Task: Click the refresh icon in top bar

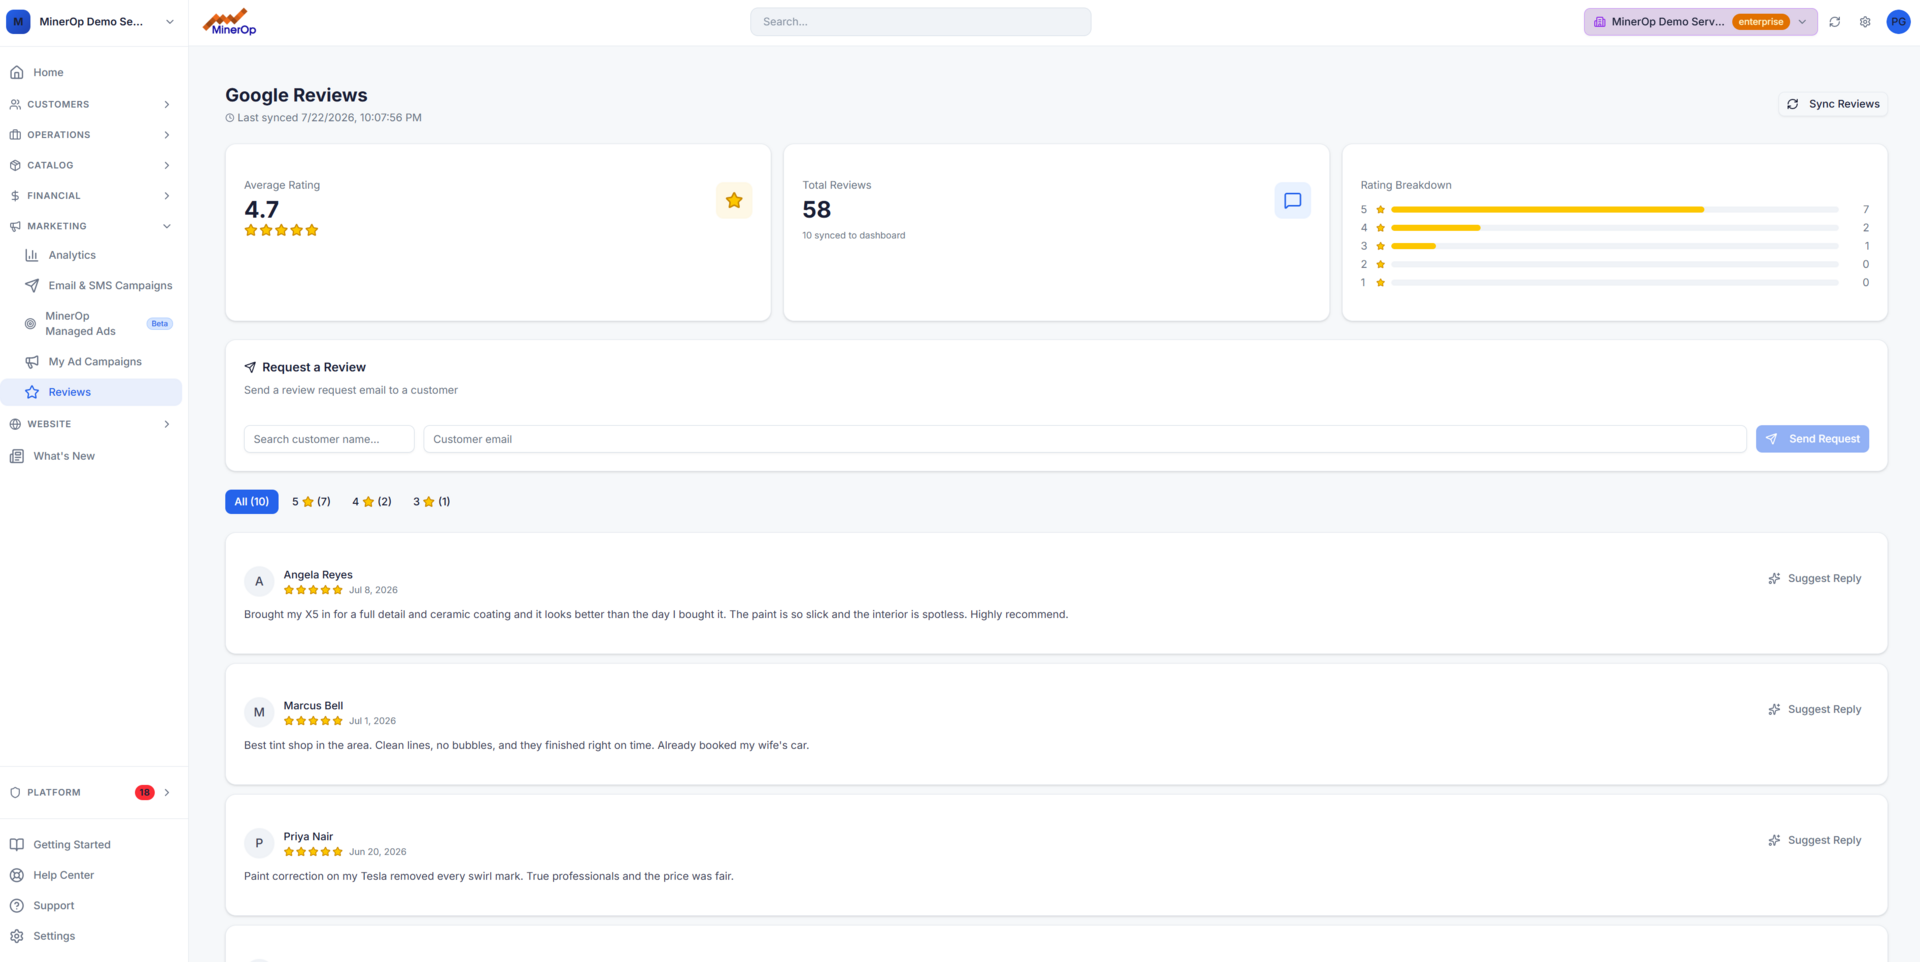Action: tap(1834, 22)
